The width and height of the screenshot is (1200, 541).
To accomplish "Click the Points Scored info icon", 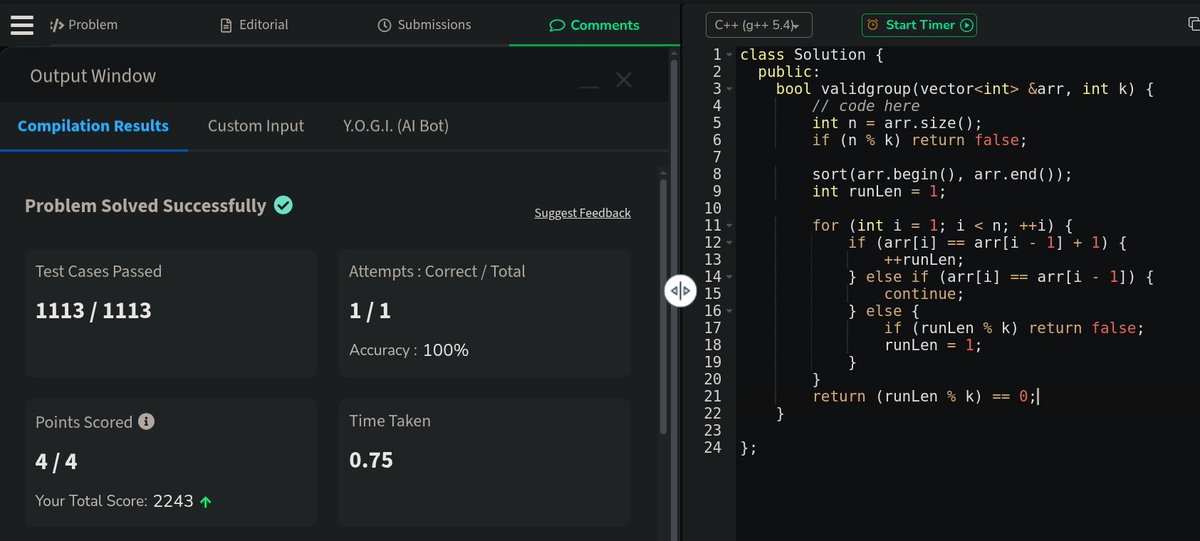I will click(146, 422).
